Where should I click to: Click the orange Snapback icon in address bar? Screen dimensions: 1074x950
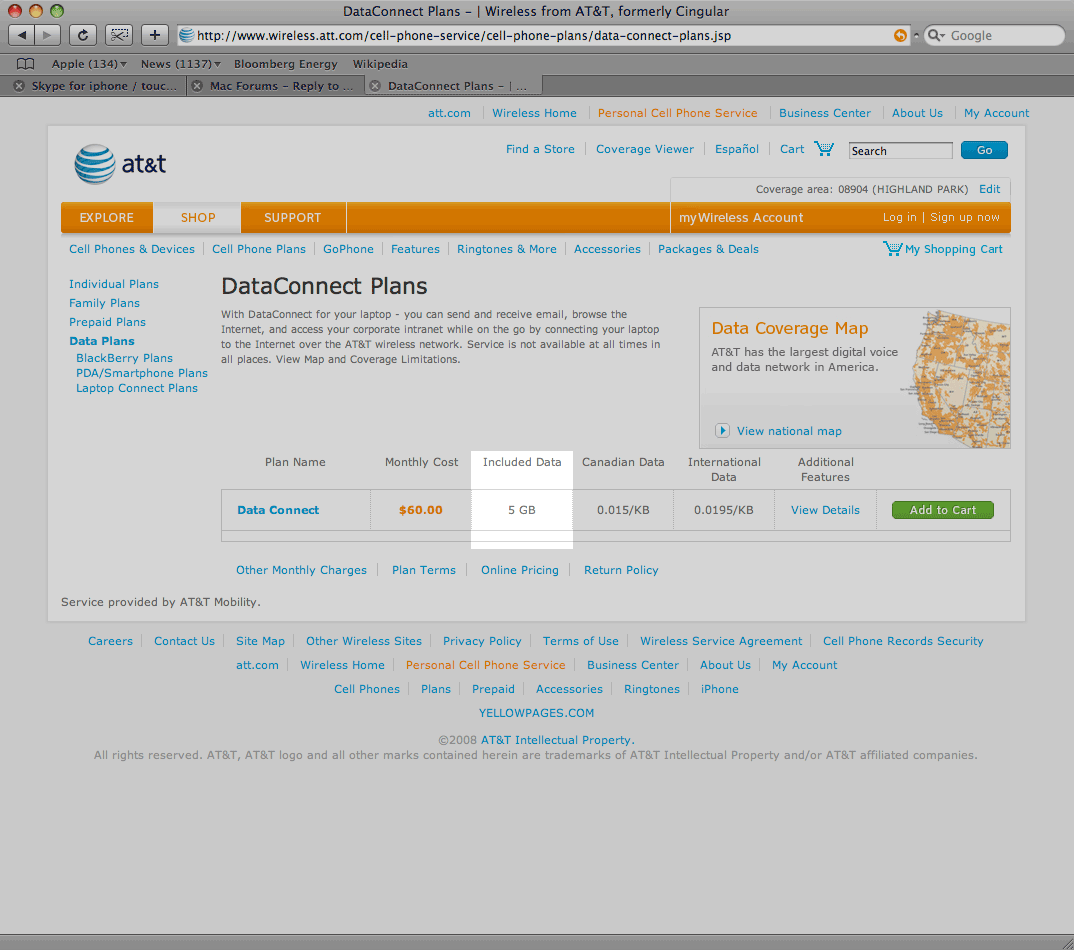[900, 36]
